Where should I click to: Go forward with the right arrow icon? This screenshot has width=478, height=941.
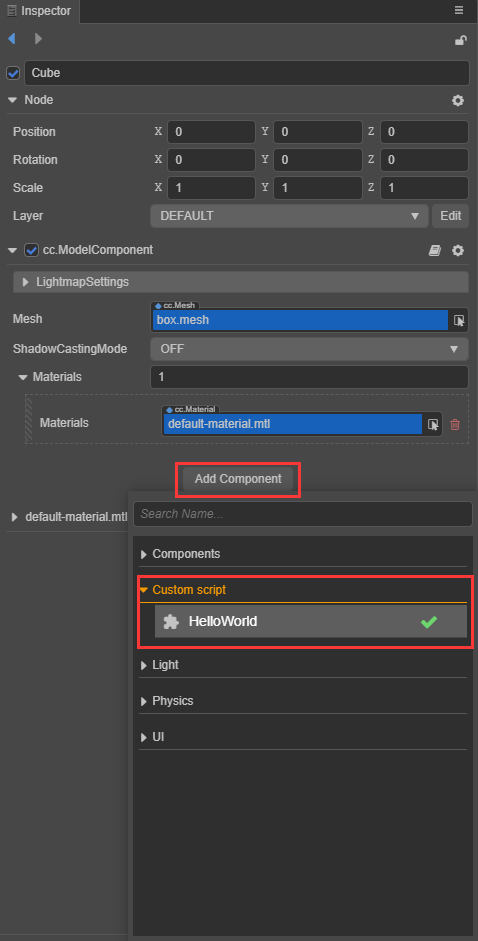pos(38,39)
